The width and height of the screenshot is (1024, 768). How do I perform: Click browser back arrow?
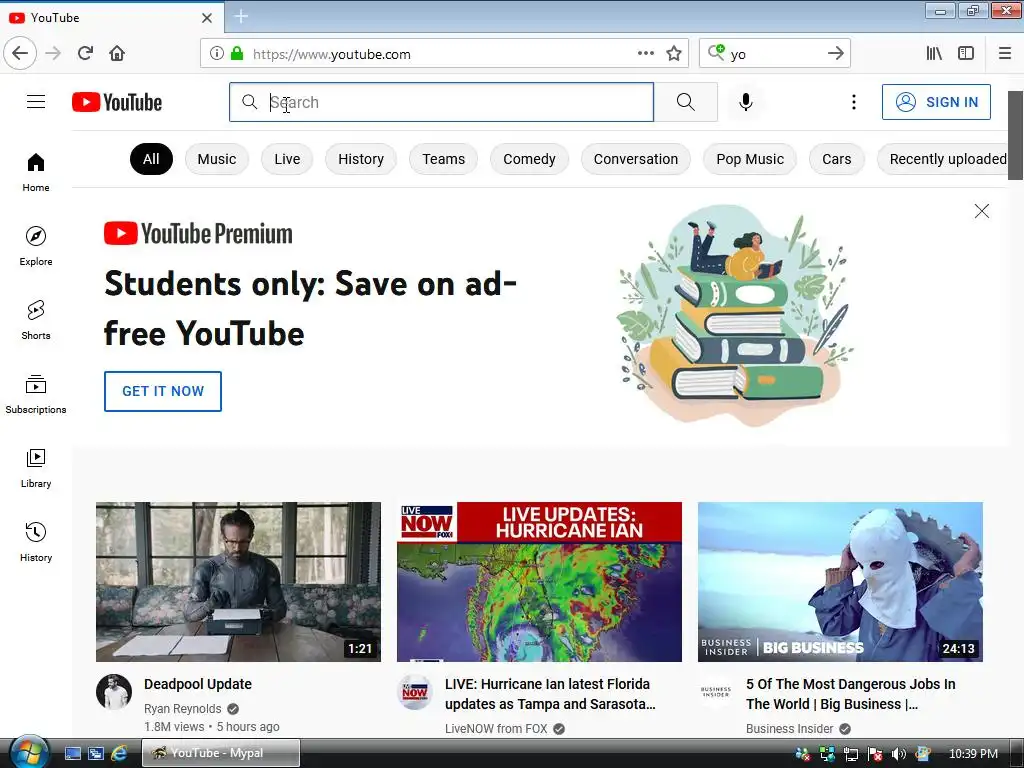20,54
